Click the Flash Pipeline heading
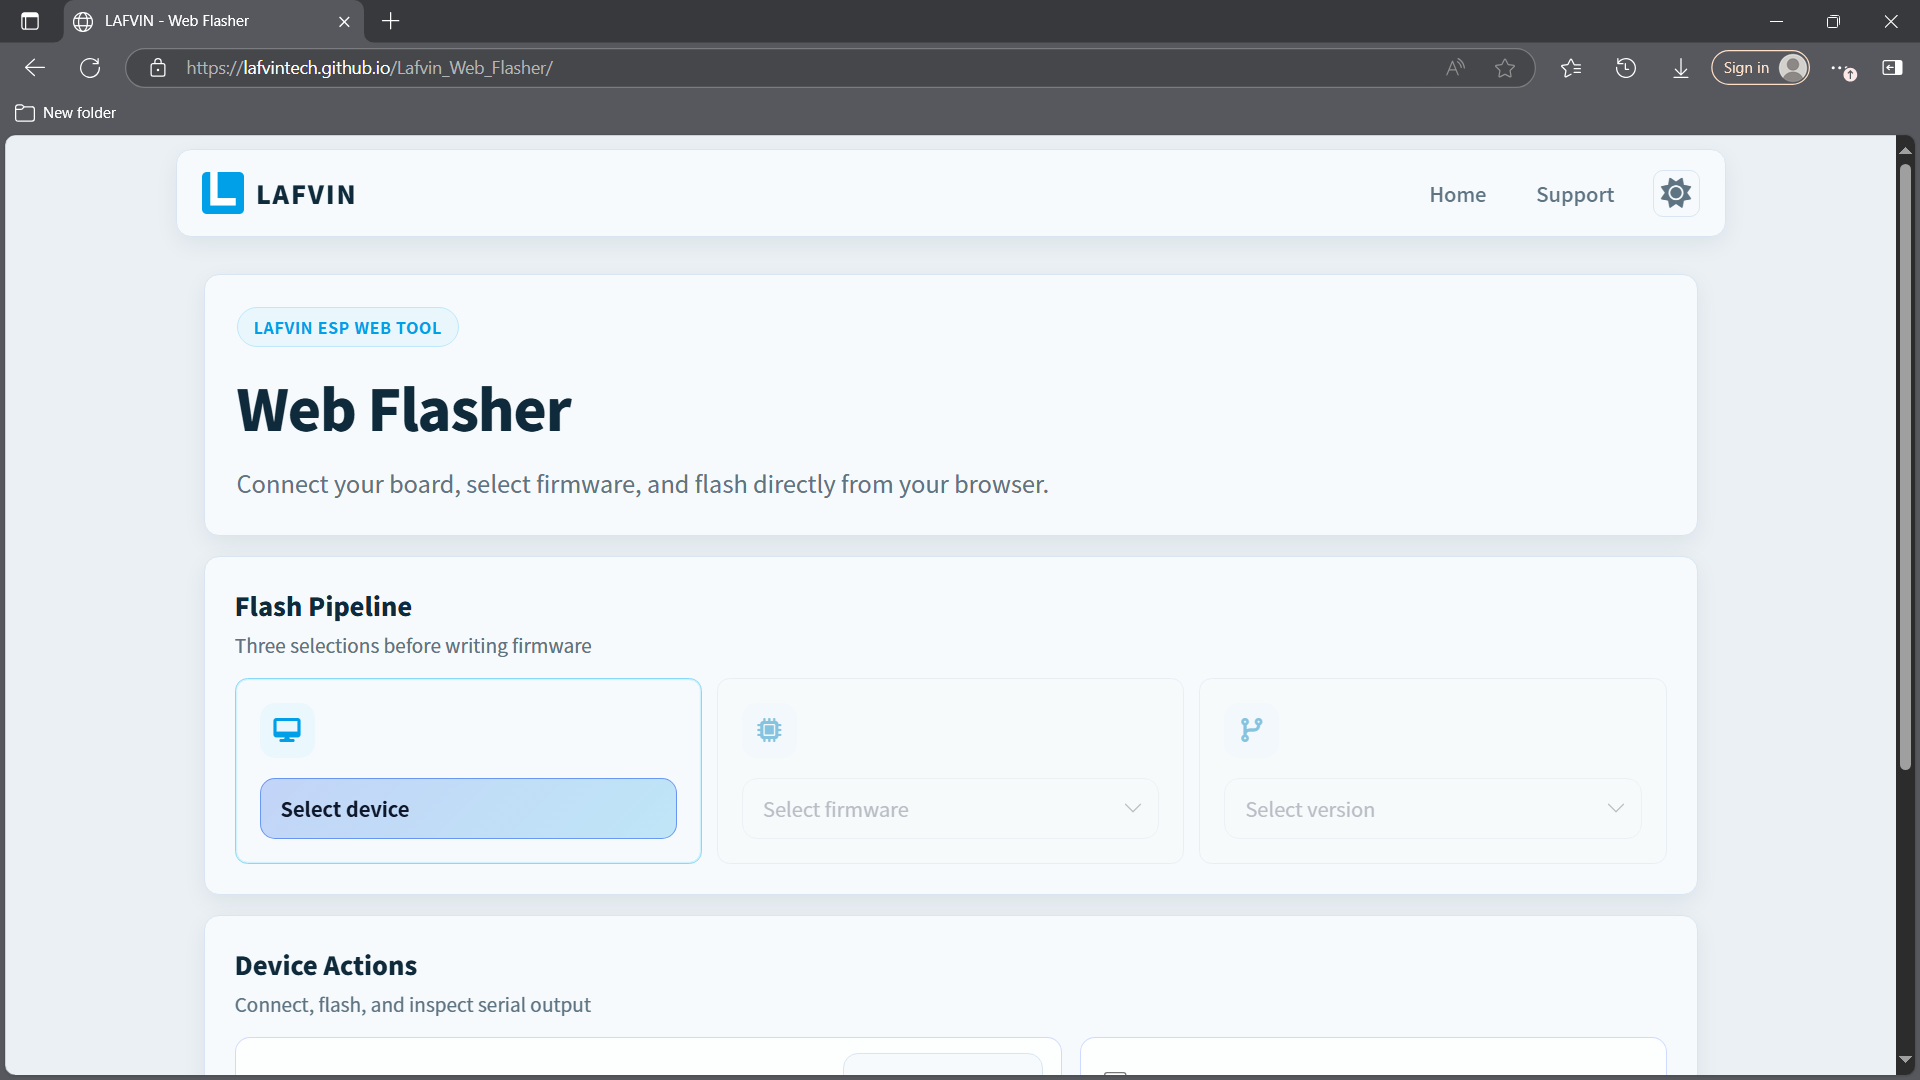Image resolution: width=1920 pixels, height=1080 pixels. (x=323, y=607)
